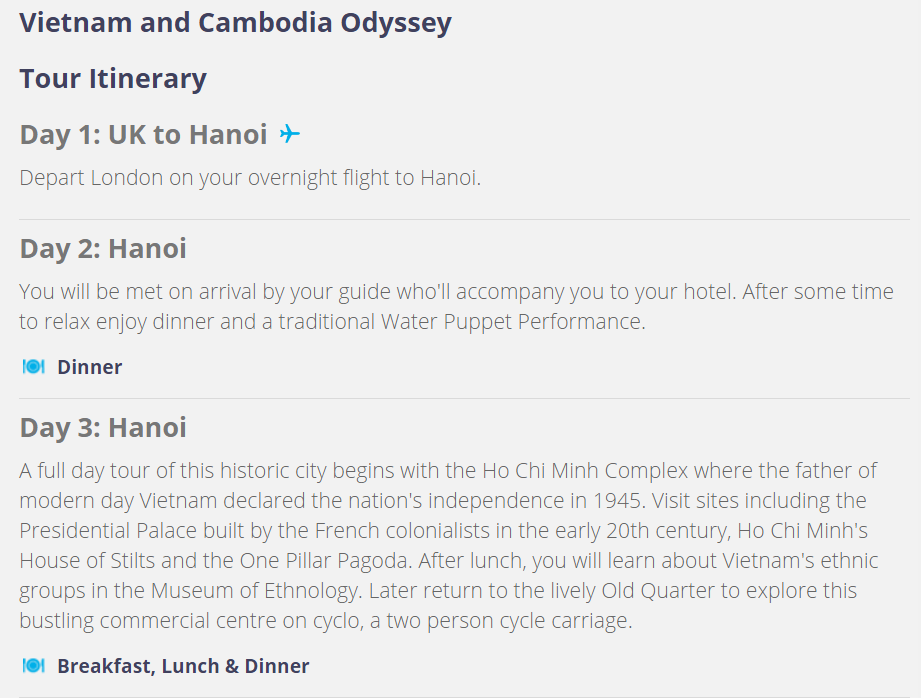921x698 pixels.
Task: Click the Dinner meal label under Day 2
Action: coord(89,367)
